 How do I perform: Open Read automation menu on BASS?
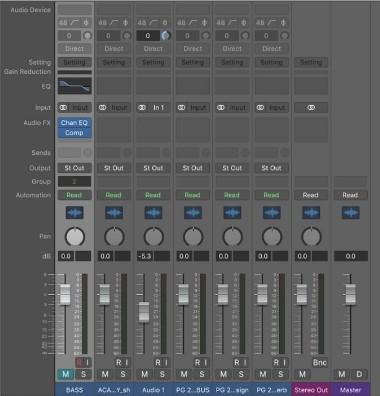click(x=74, y=195)
